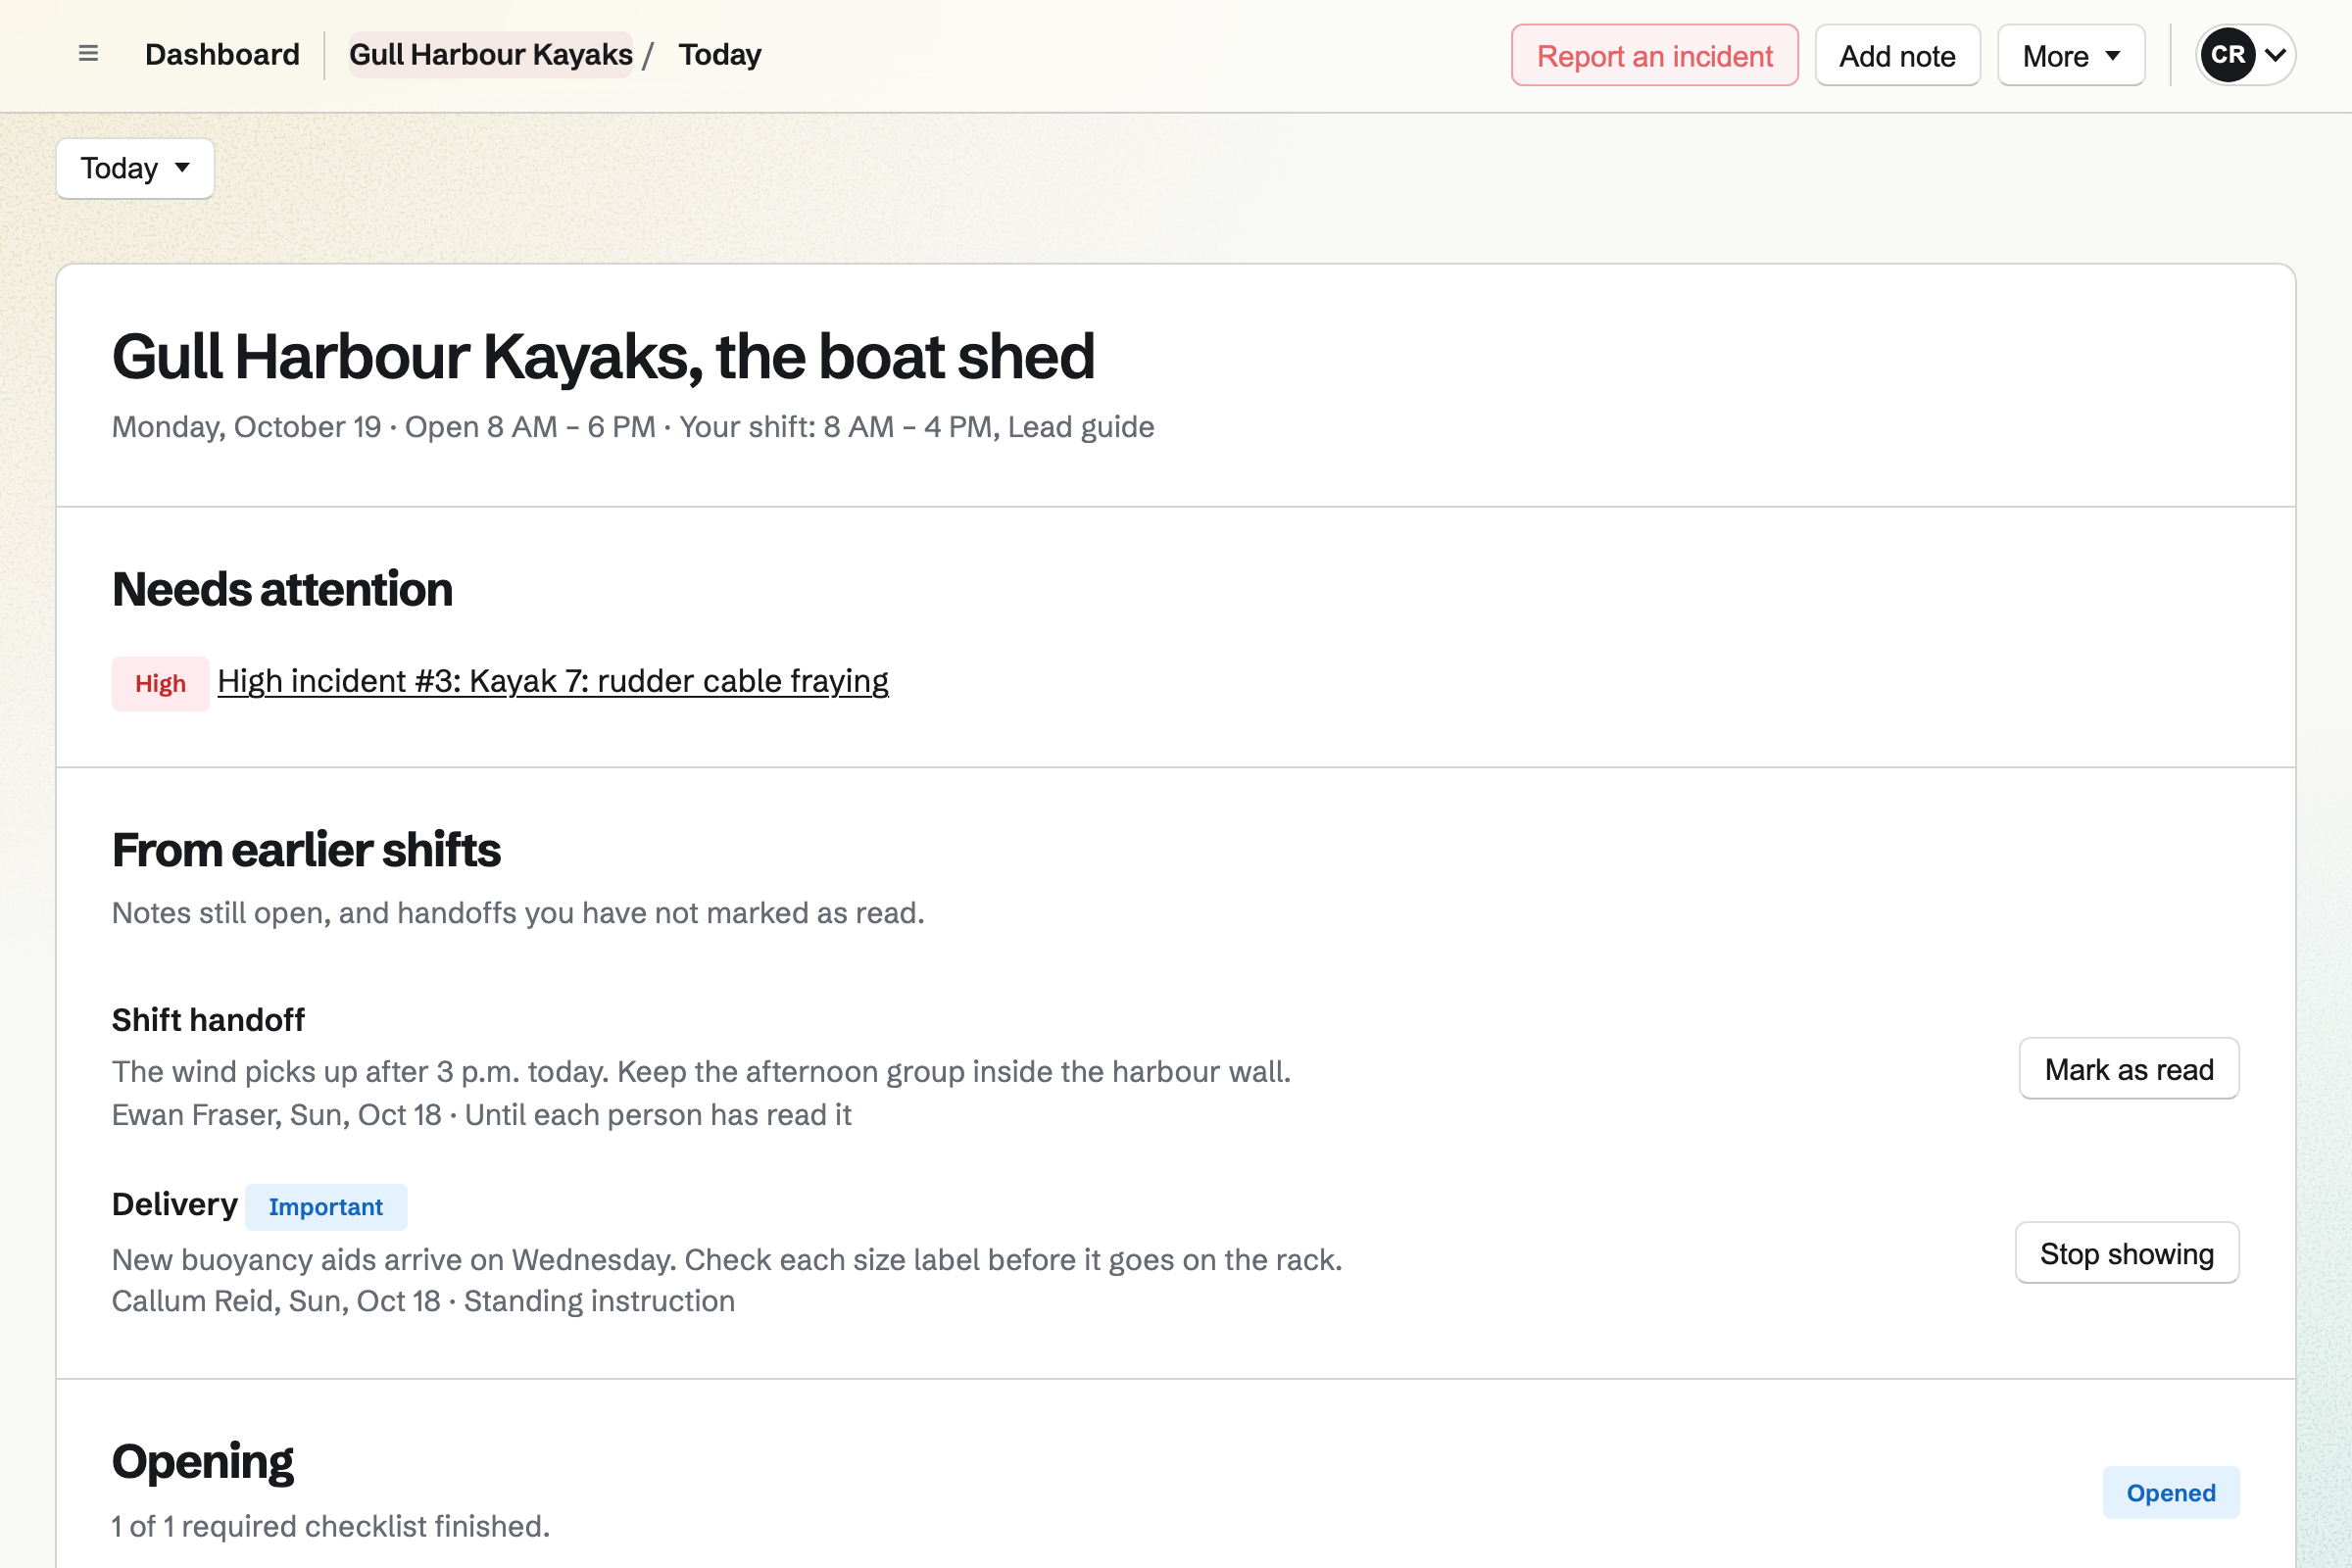Click the Monday, October 19 shift info line
The height and width of the screenshot is (1568, 2352).
(633, 427)
